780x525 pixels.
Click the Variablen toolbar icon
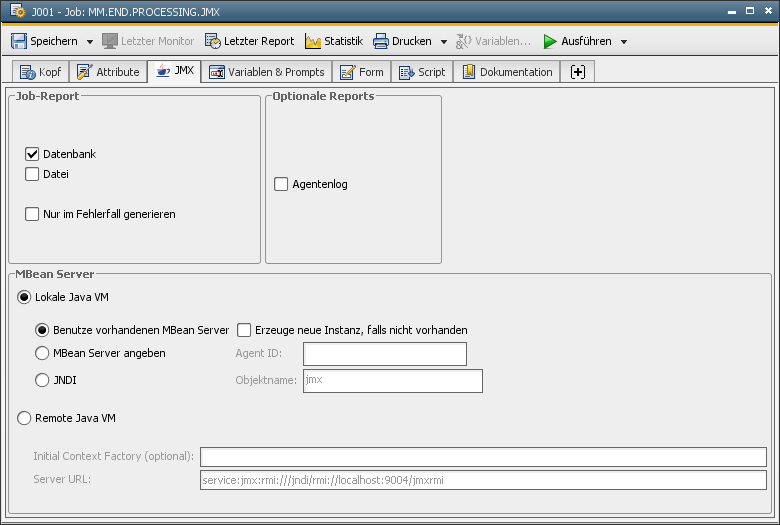(x=464, y=41)
